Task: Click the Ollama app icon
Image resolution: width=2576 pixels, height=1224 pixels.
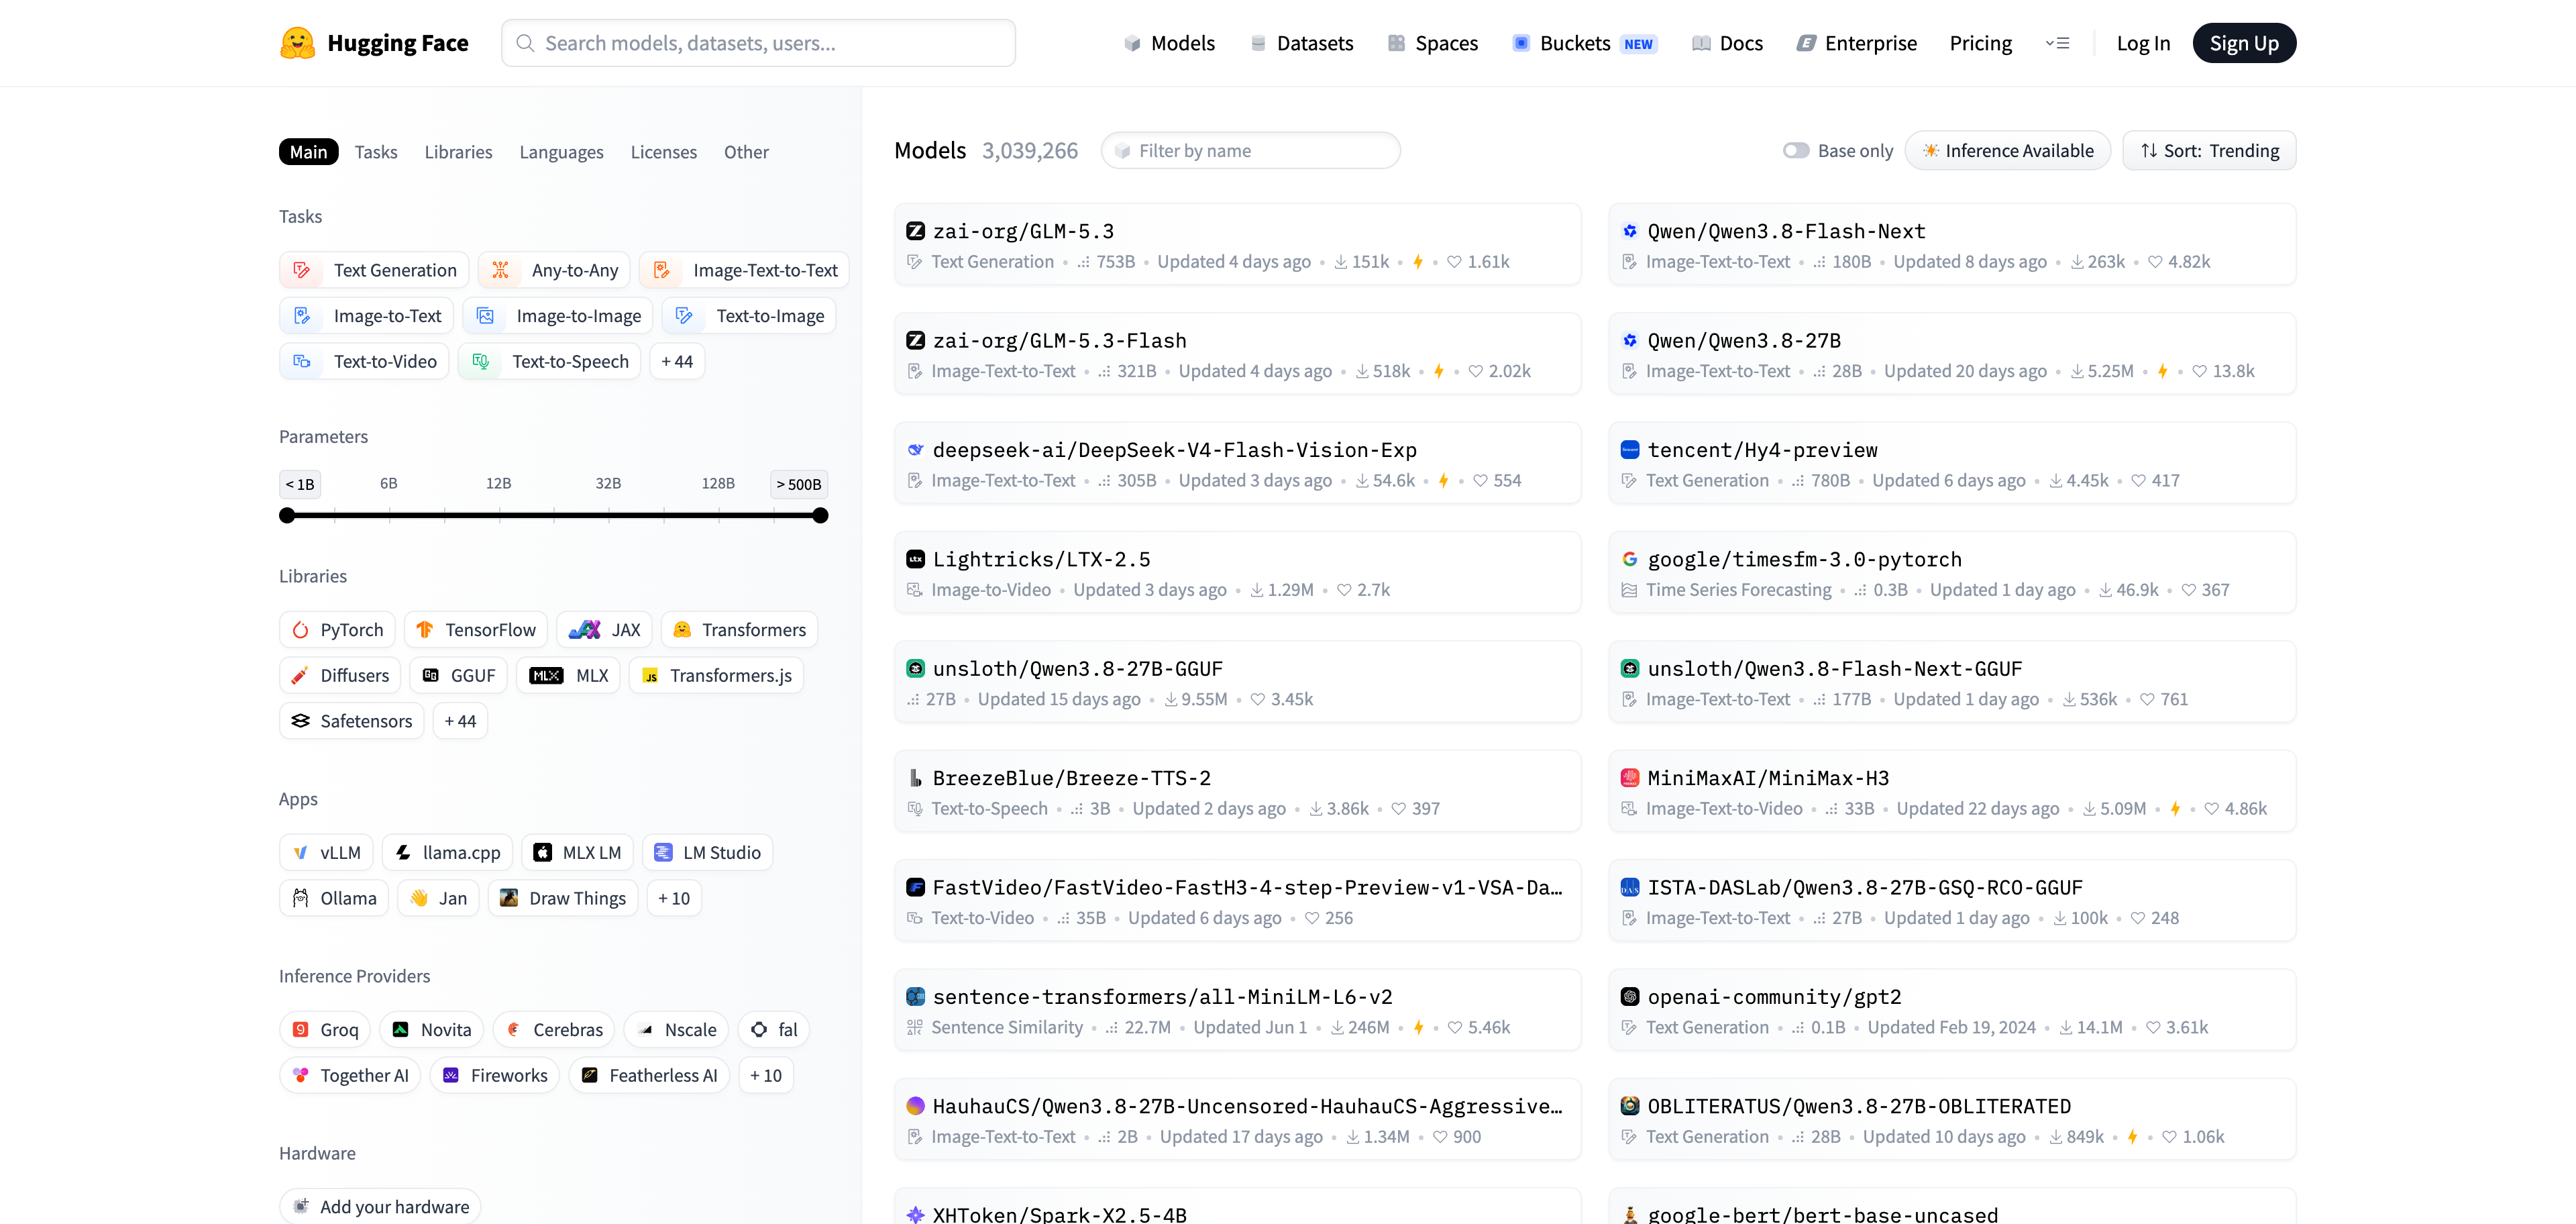Action: coord(300,898)
